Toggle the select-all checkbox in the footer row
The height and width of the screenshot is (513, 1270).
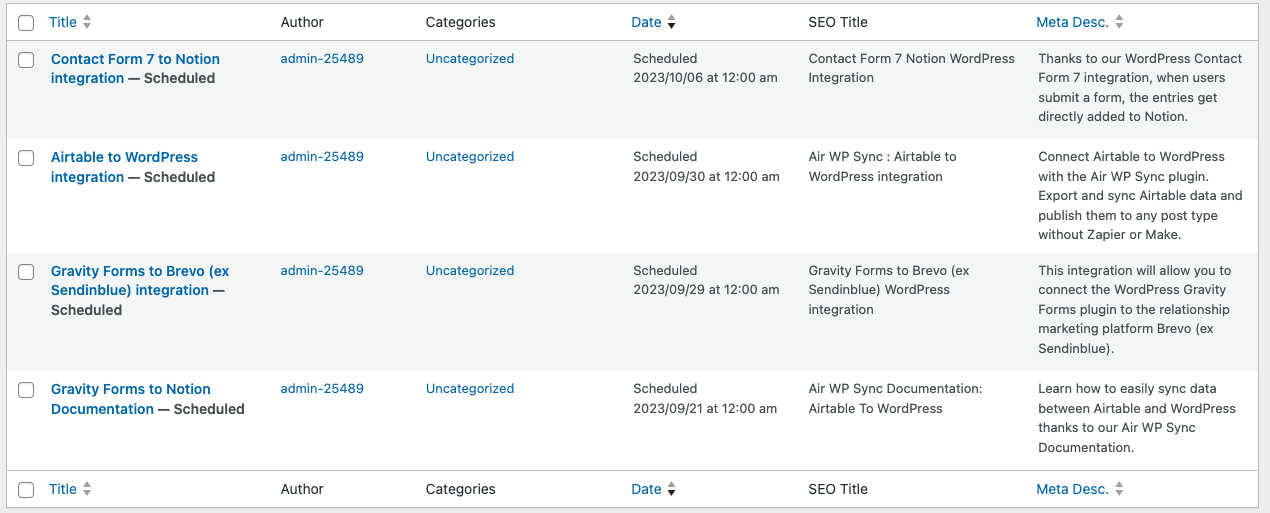pos(27,490)
